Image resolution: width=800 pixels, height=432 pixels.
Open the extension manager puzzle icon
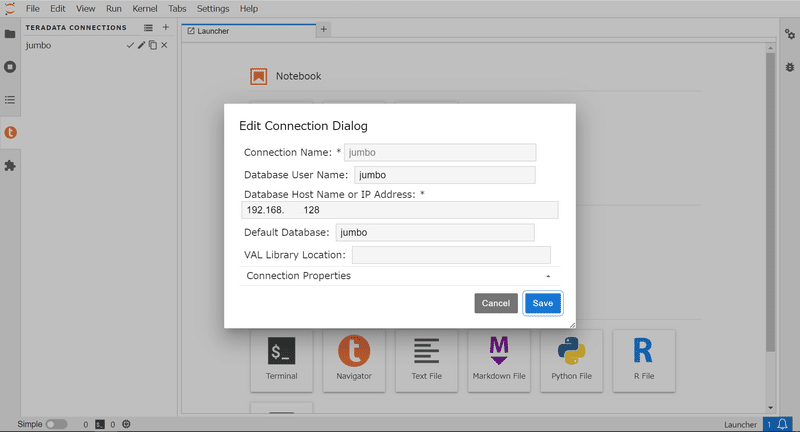(x=10, y=166)
